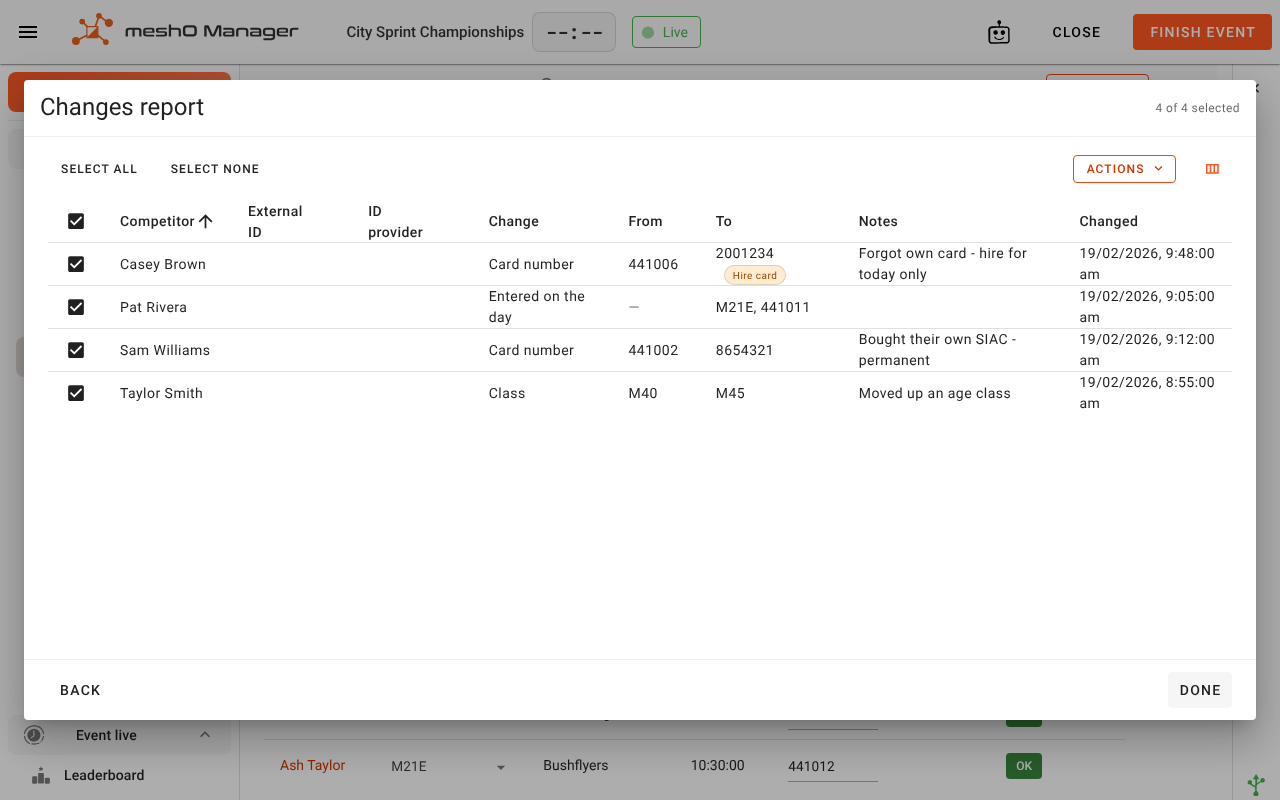Click the Casey Brown name cell
Screen dimensions: 1280x800
[x=163, y=264]
